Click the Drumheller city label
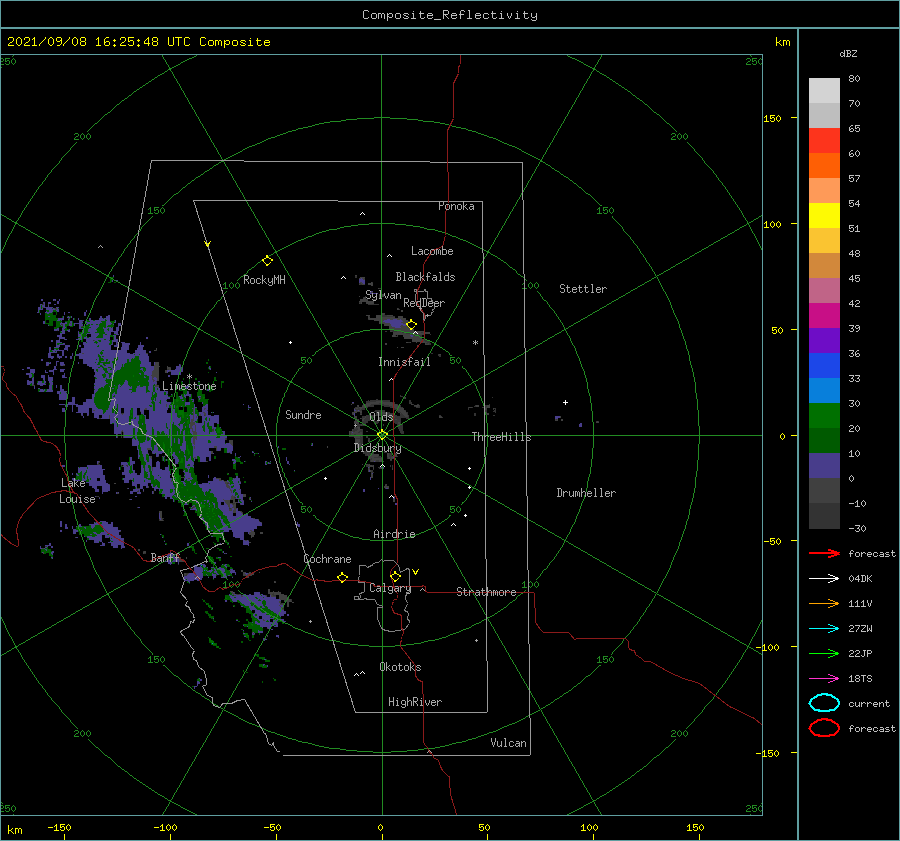The image size is (900, 841). click(586, 493)
